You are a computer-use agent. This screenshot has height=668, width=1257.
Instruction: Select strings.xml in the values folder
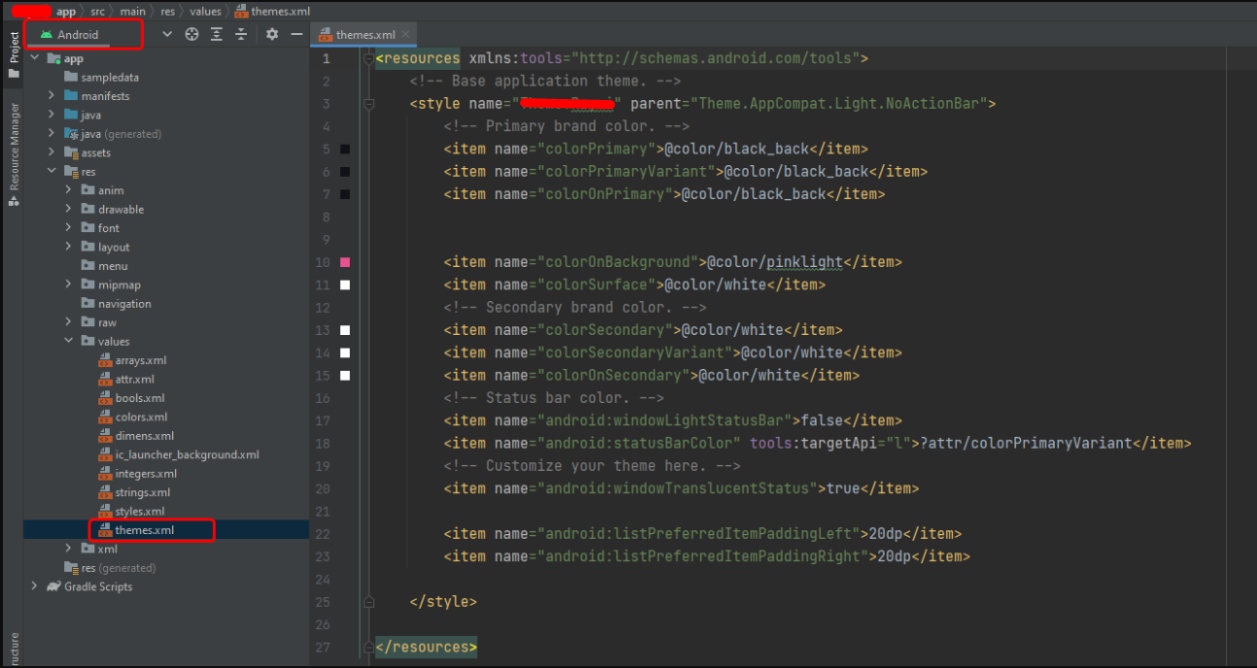coord(142,492)
